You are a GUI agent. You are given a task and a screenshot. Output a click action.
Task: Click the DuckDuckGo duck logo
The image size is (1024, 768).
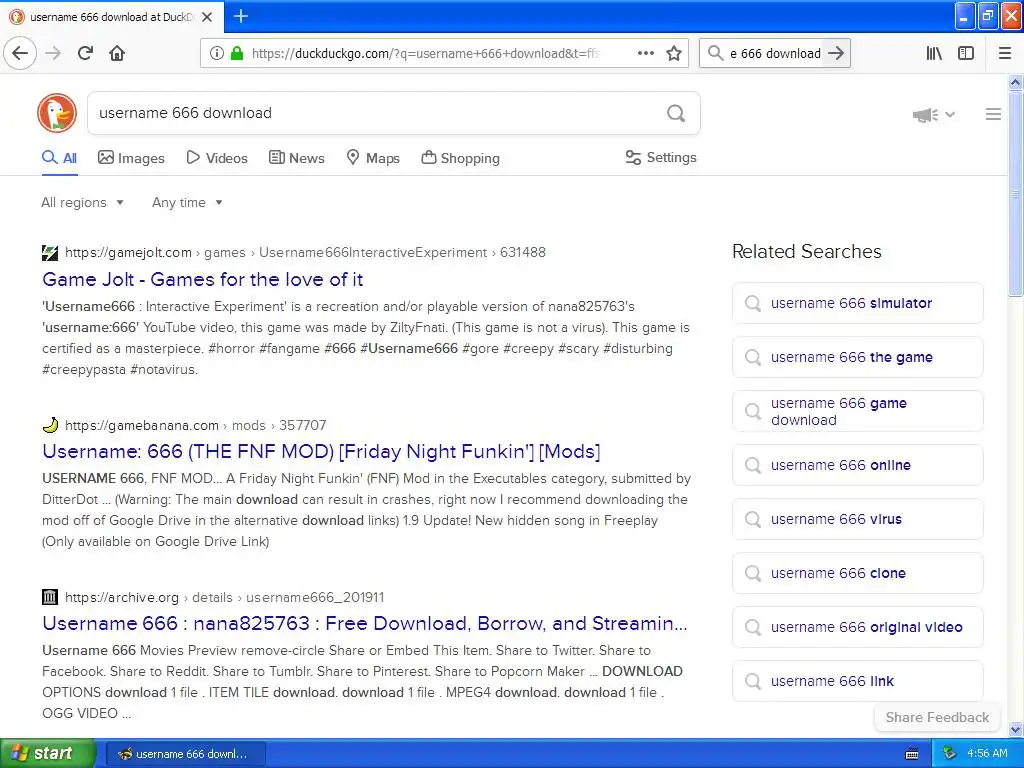[x=57, y=113]
